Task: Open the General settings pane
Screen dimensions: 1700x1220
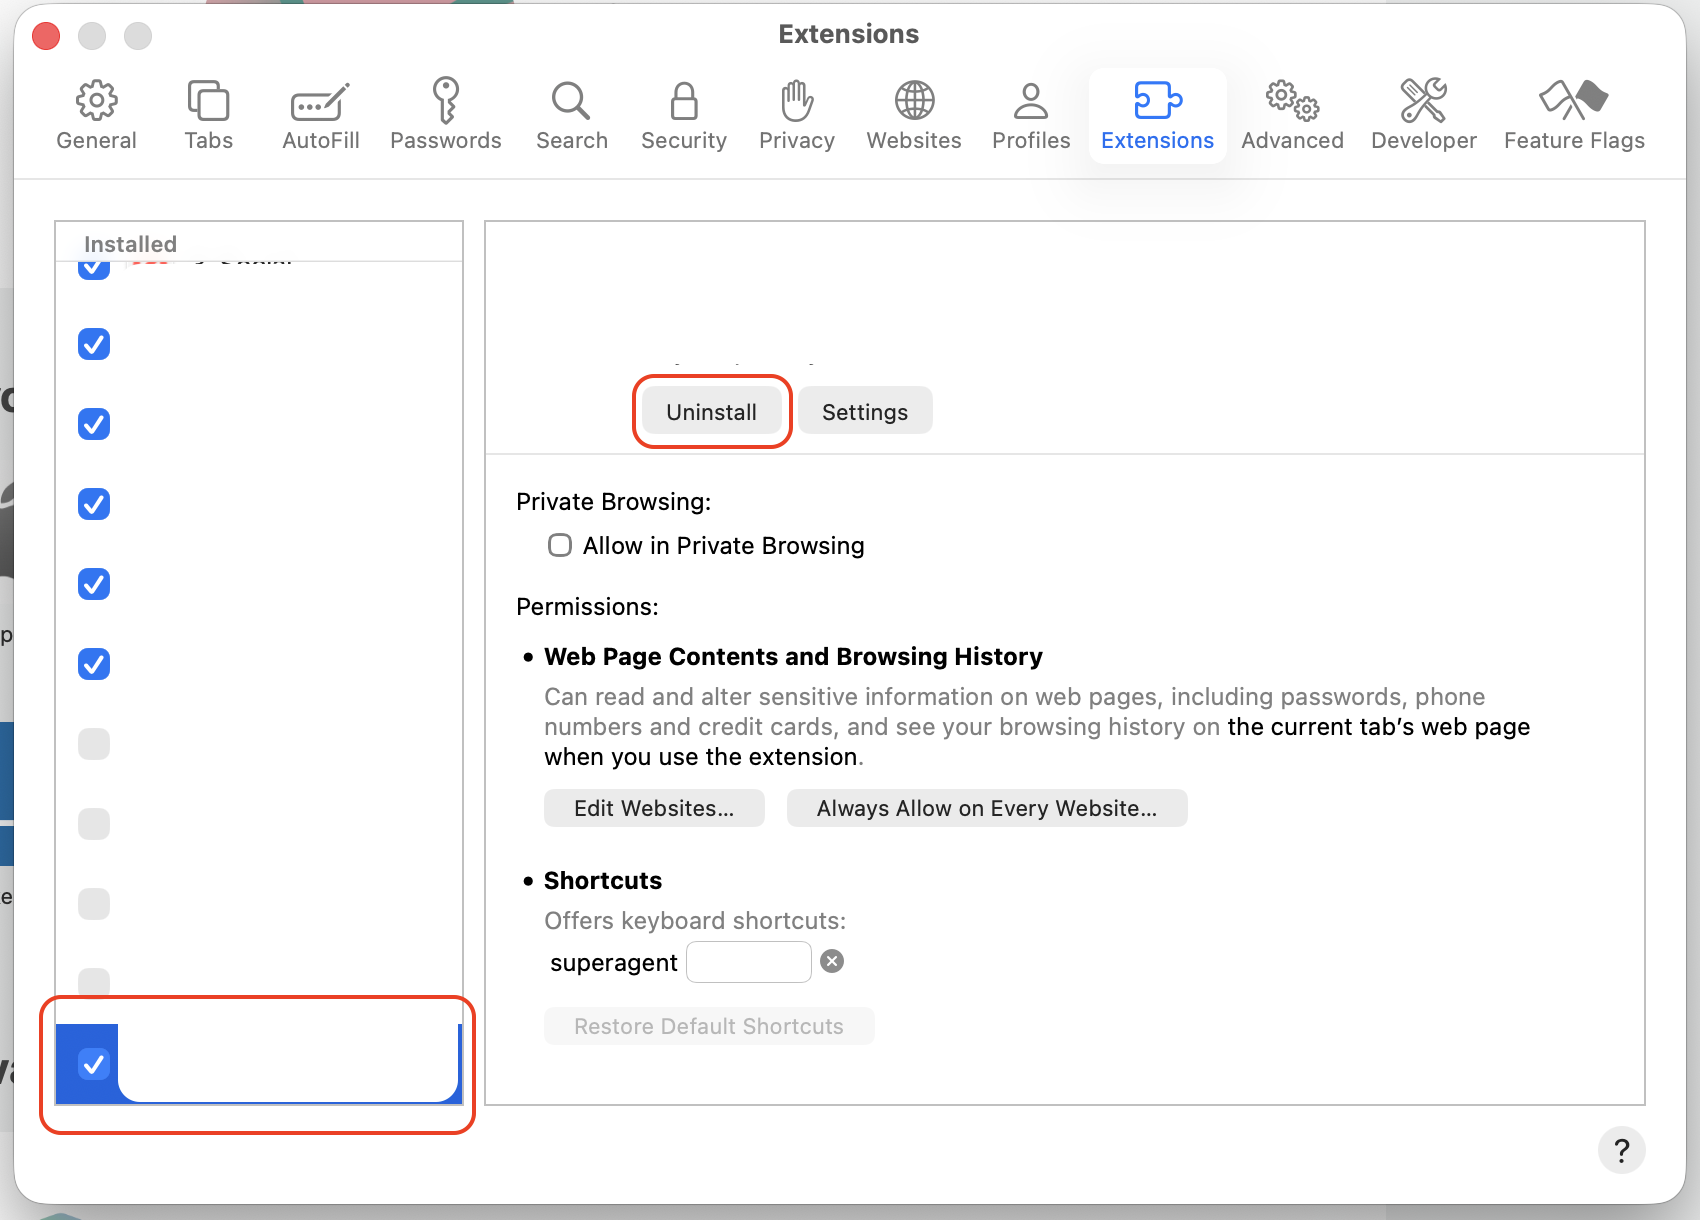Action: point(96,115)
